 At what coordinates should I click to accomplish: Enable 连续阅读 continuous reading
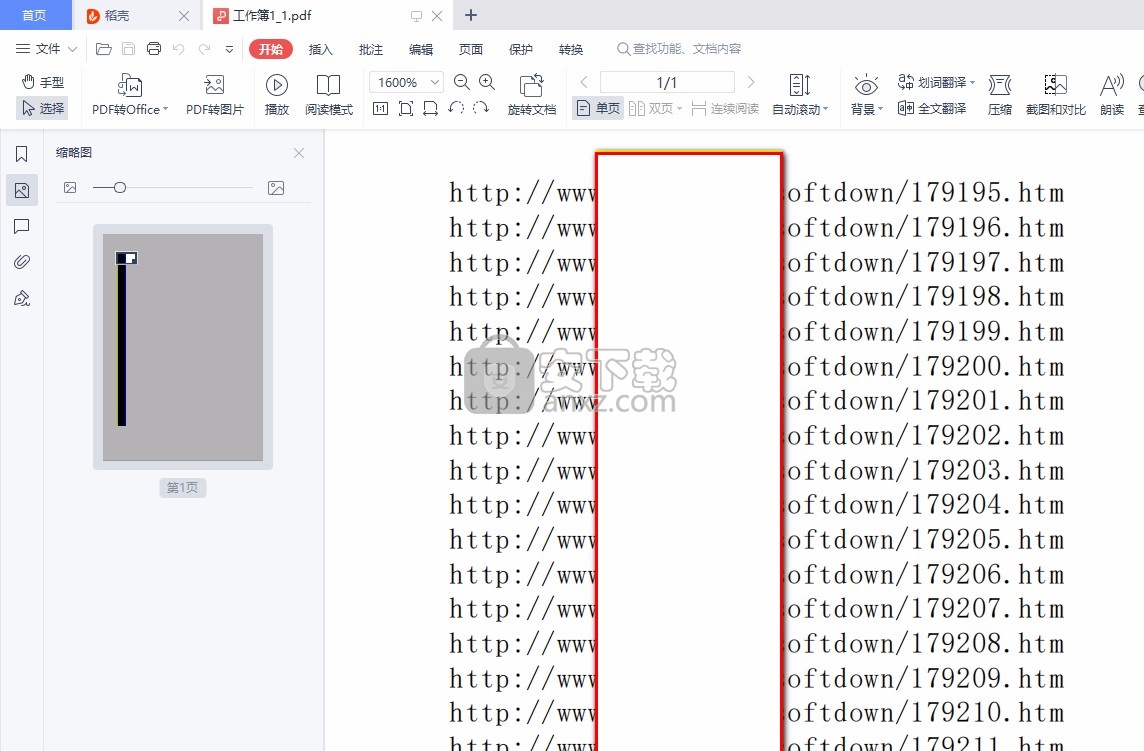coord(724,109)
